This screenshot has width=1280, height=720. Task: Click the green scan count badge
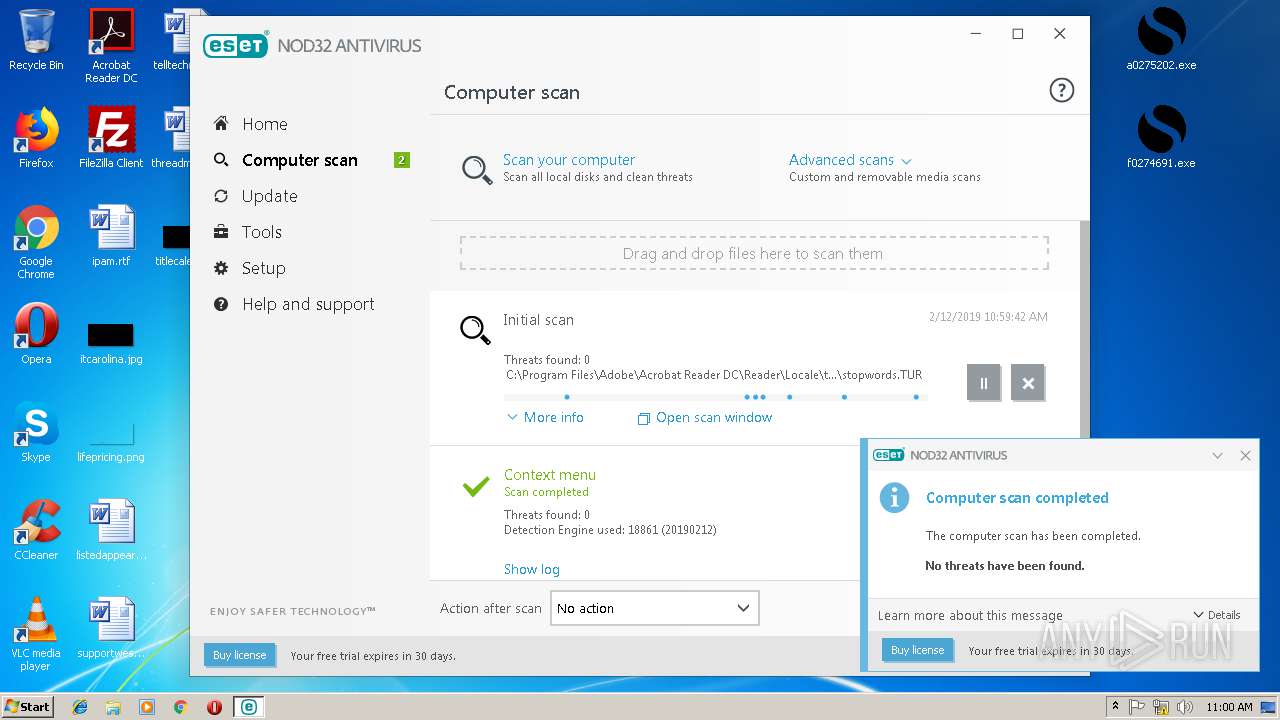[402, 160]
